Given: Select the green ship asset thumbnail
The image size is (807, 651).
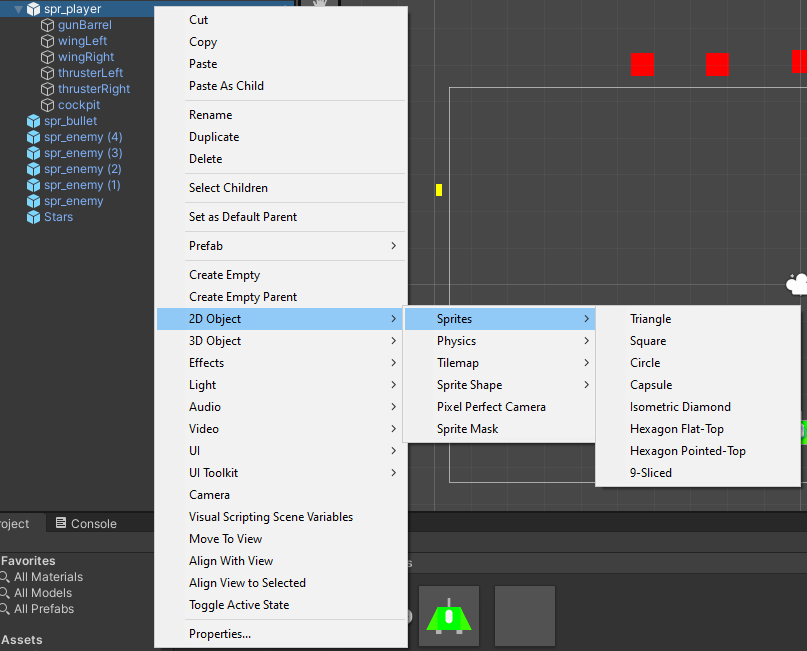Looking at the screenshot, I should click(x=449, y=616).
